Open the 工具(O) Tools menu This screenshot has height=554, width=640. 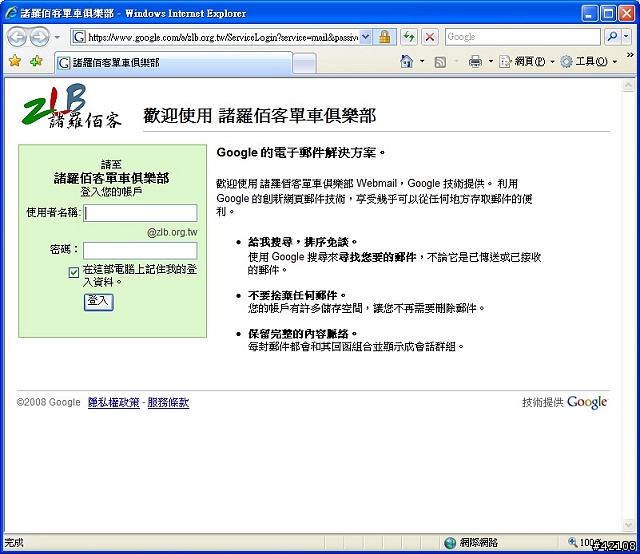point(588,62)
